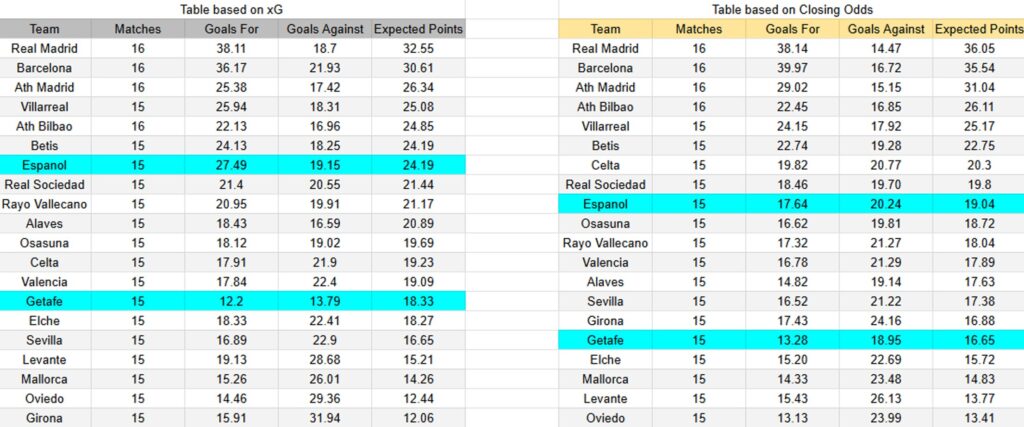Image resolution: width=1024 pixels, height=427 pixels.
Task: Select the Team header in the xG table
Action: coord(44,29)
